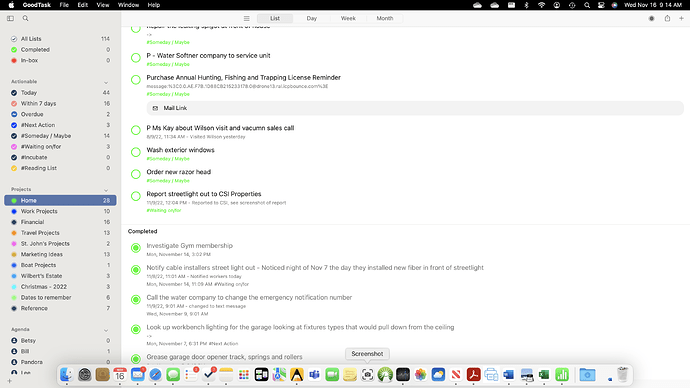Check off 'Order new razor head'
This screenshot has width=690, height=388.
pyautogui.click(x=136, y=174)
